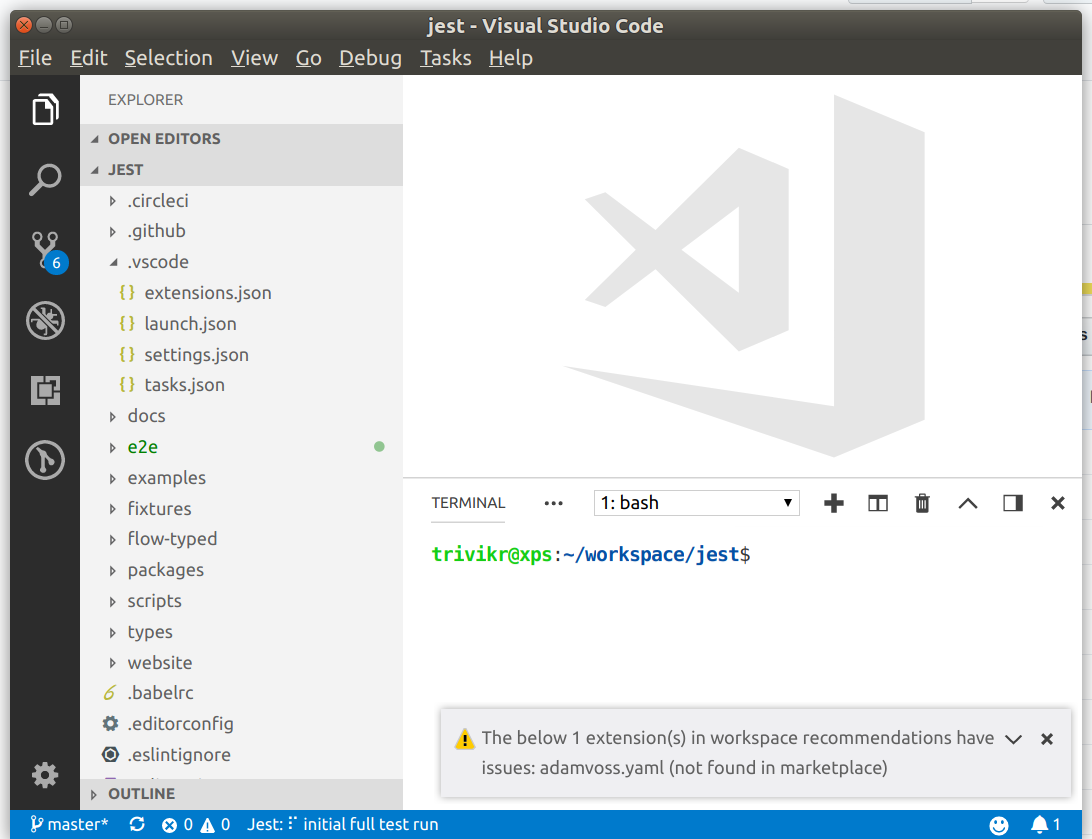Screen dimensions: 1092x839
Task: Send feedback with smiley icon
Action: click(x=999, y=825)
